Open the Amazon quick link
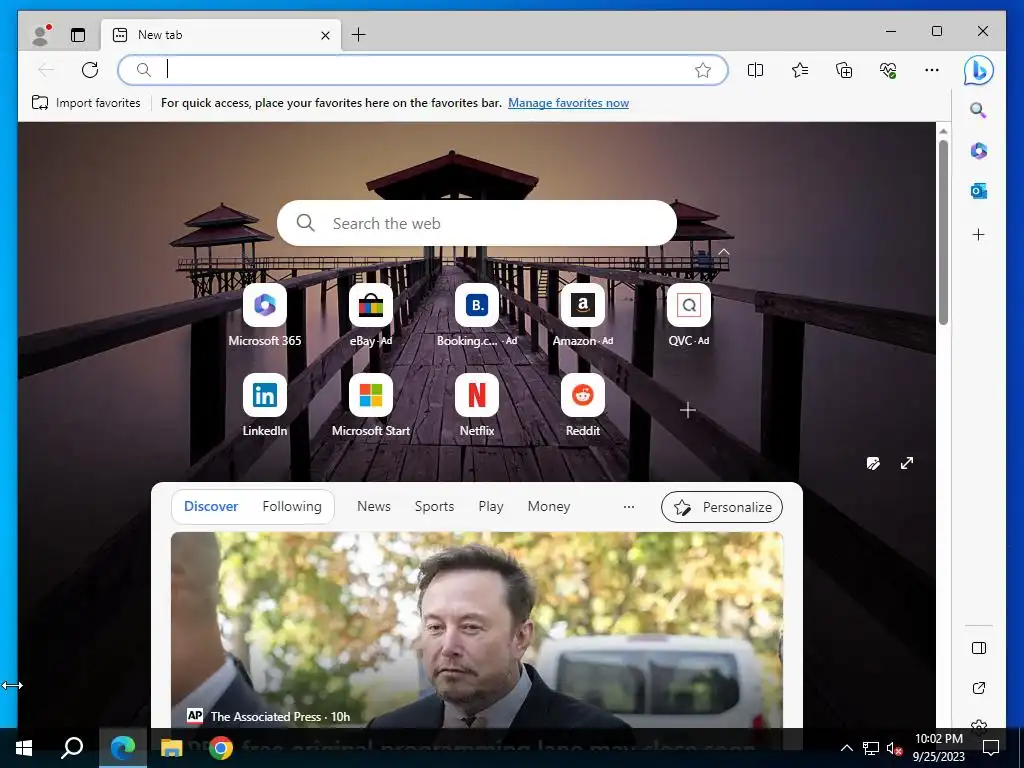The image size is (1024, 768). click(583, 315)
